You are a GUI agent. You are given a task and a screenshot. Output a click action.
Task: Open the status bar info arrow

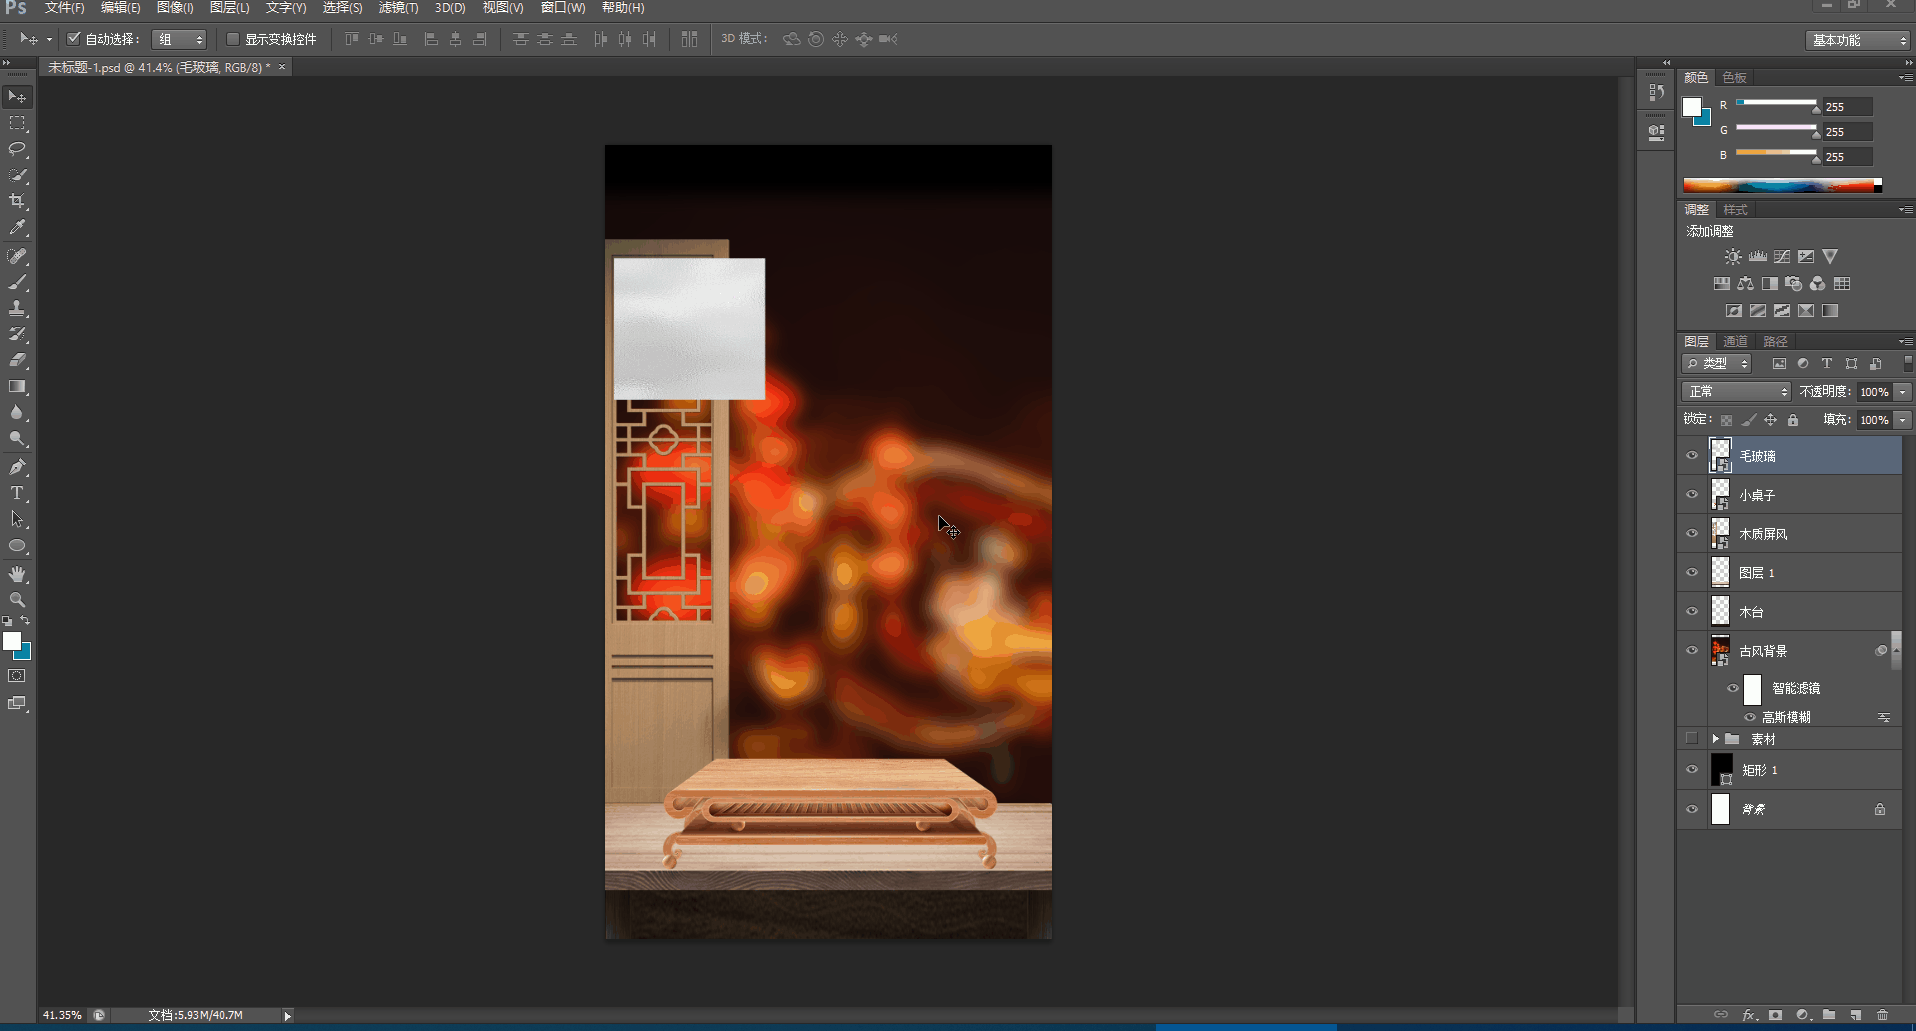288,1016
